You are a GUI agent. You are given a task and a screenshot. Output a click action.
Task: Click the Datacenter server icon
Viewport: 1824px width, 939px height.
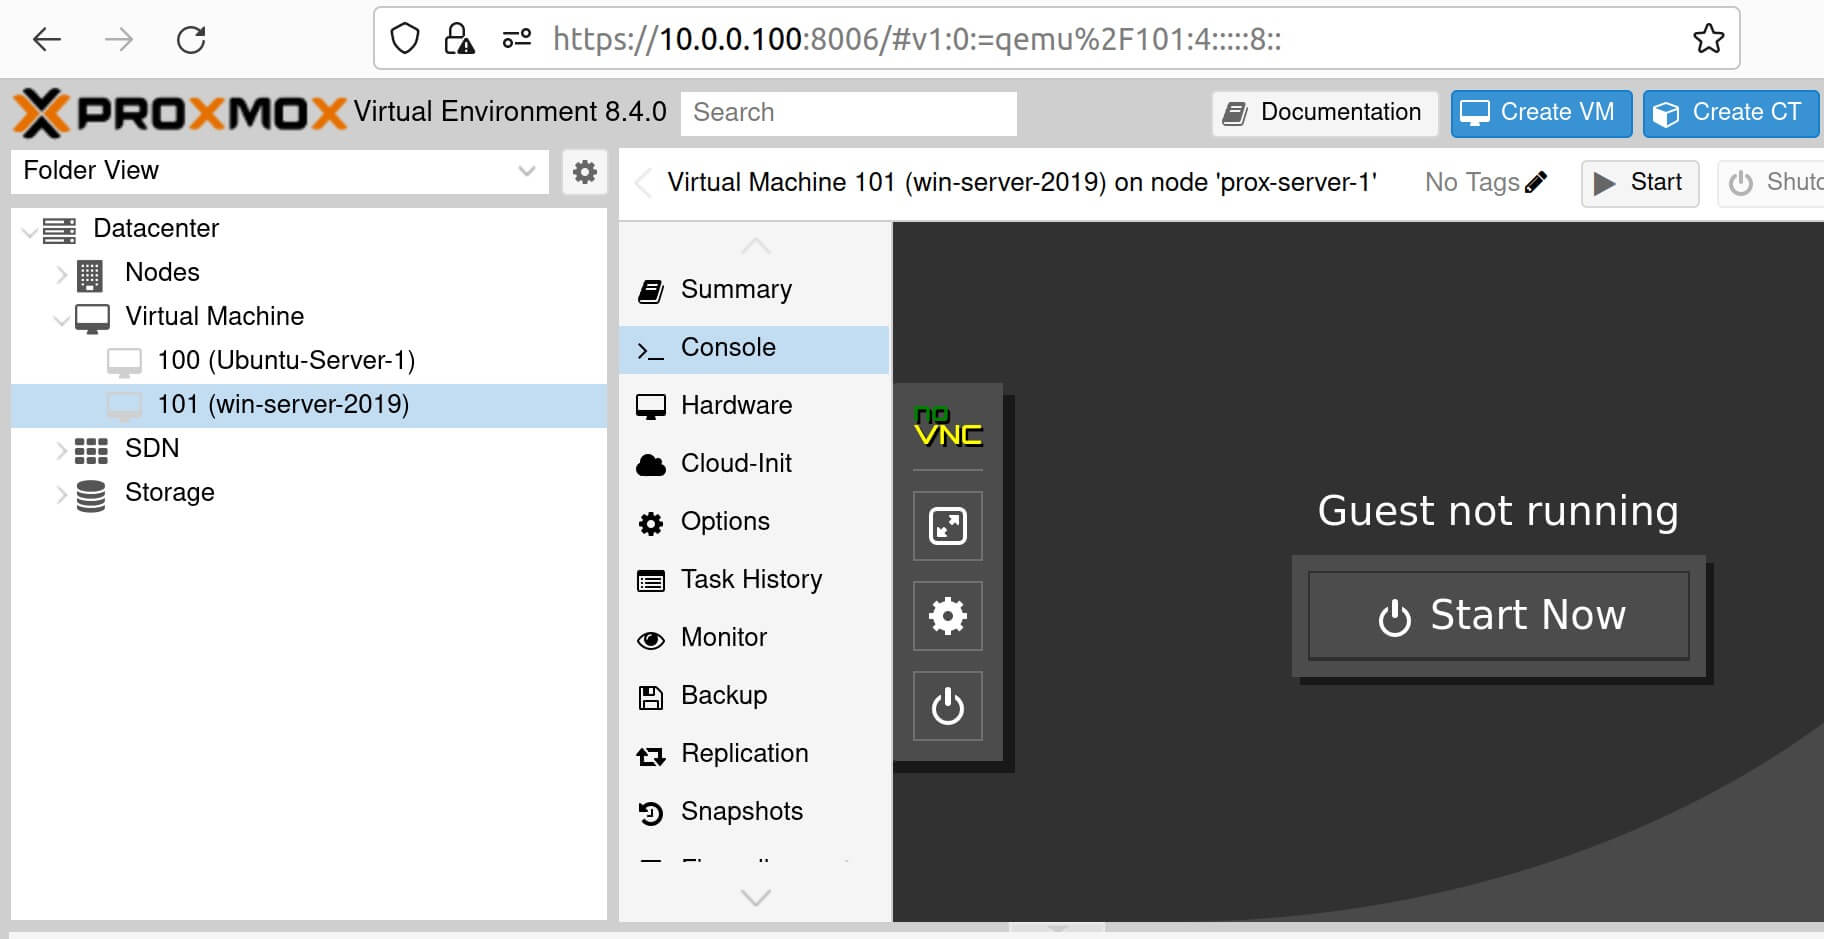[59, 229]
